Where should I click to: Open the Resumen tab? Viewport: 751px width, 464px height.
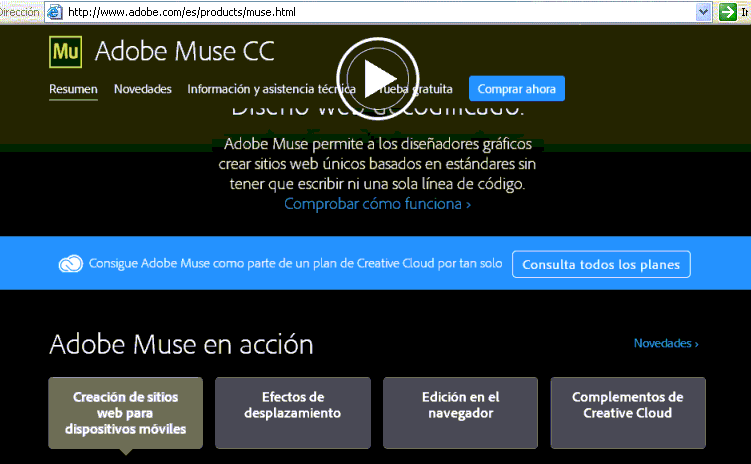73,89
